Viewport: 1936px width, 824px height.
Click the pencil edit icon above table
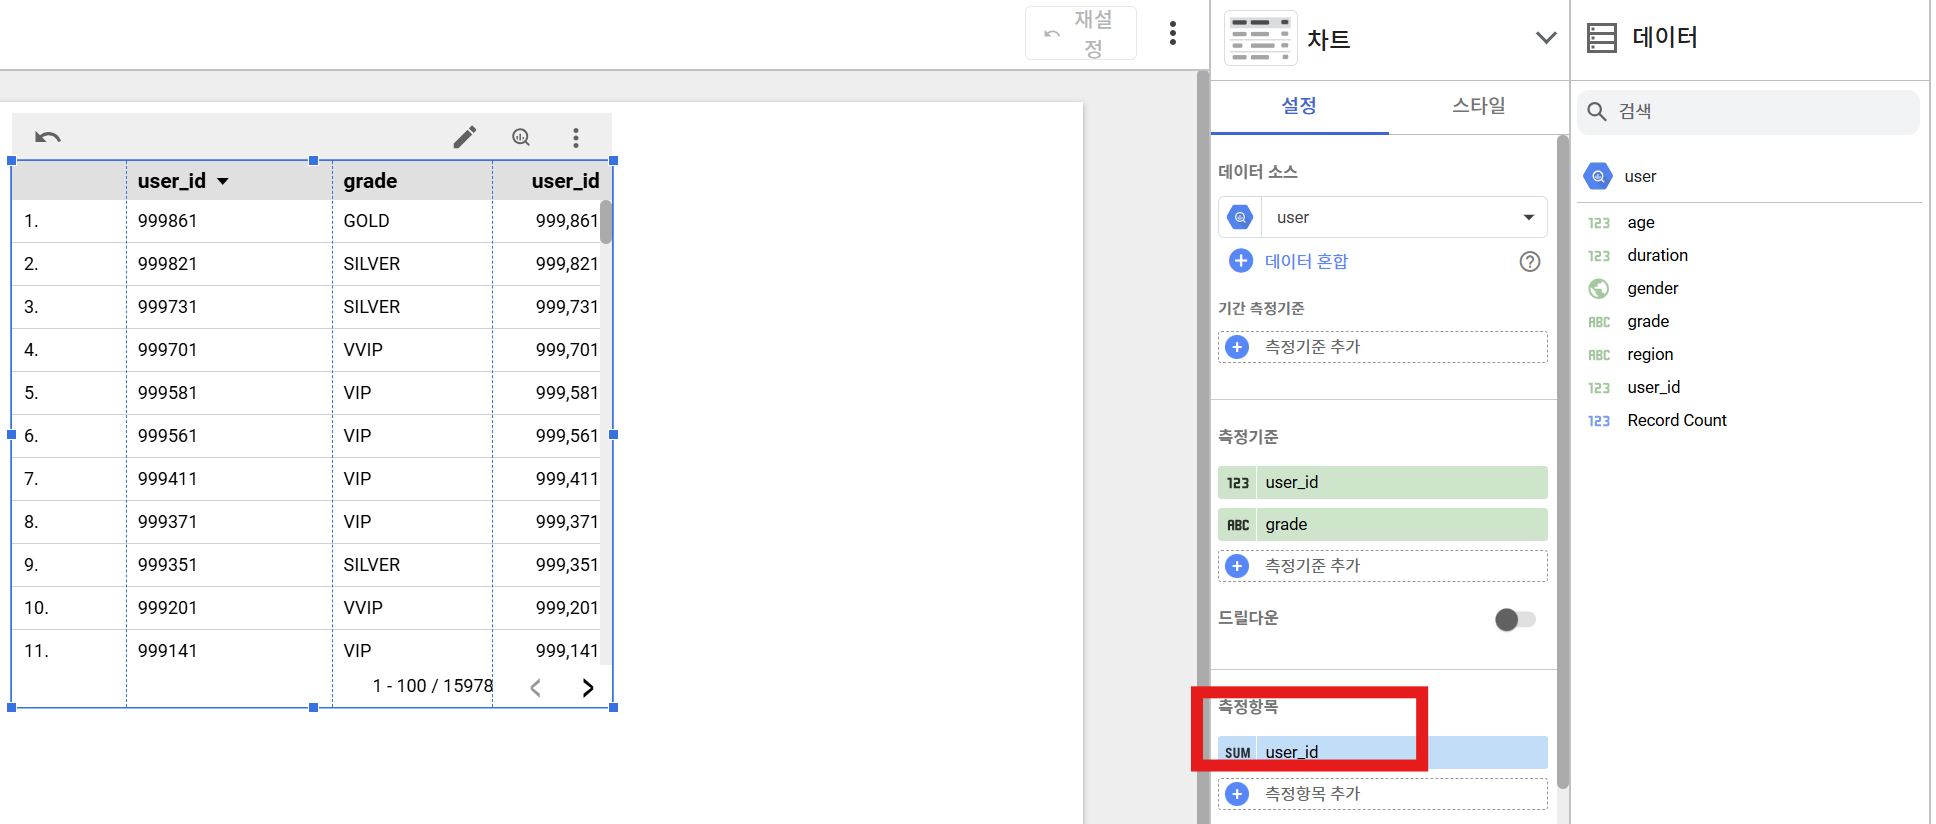(465, 137)
